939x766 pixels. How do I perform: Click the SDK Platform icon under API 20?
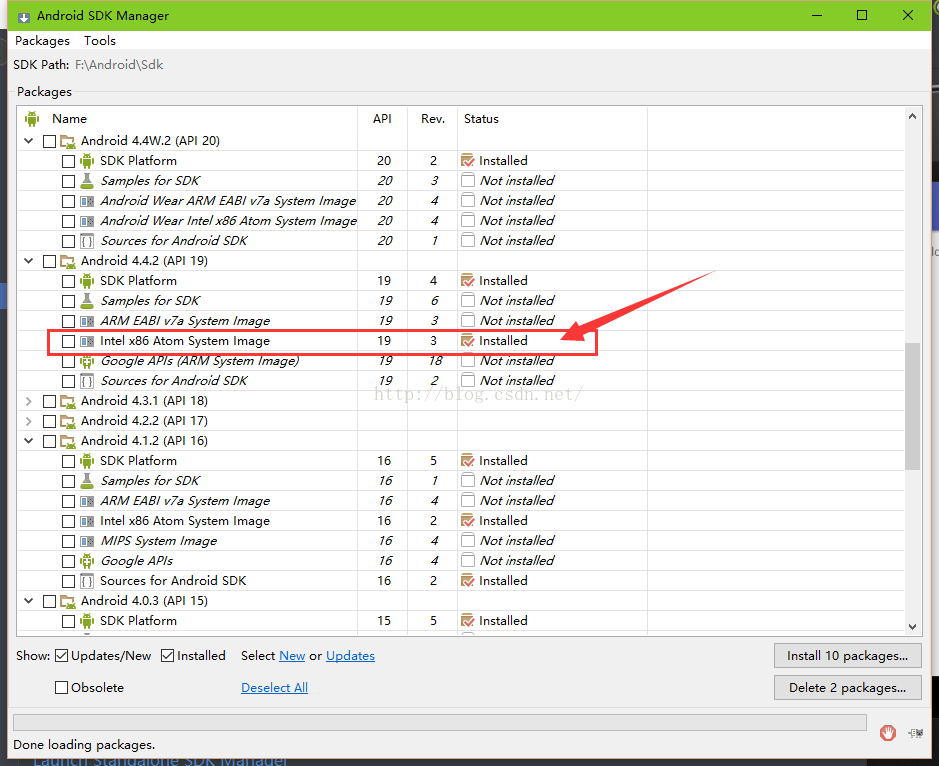pos(87,161)
